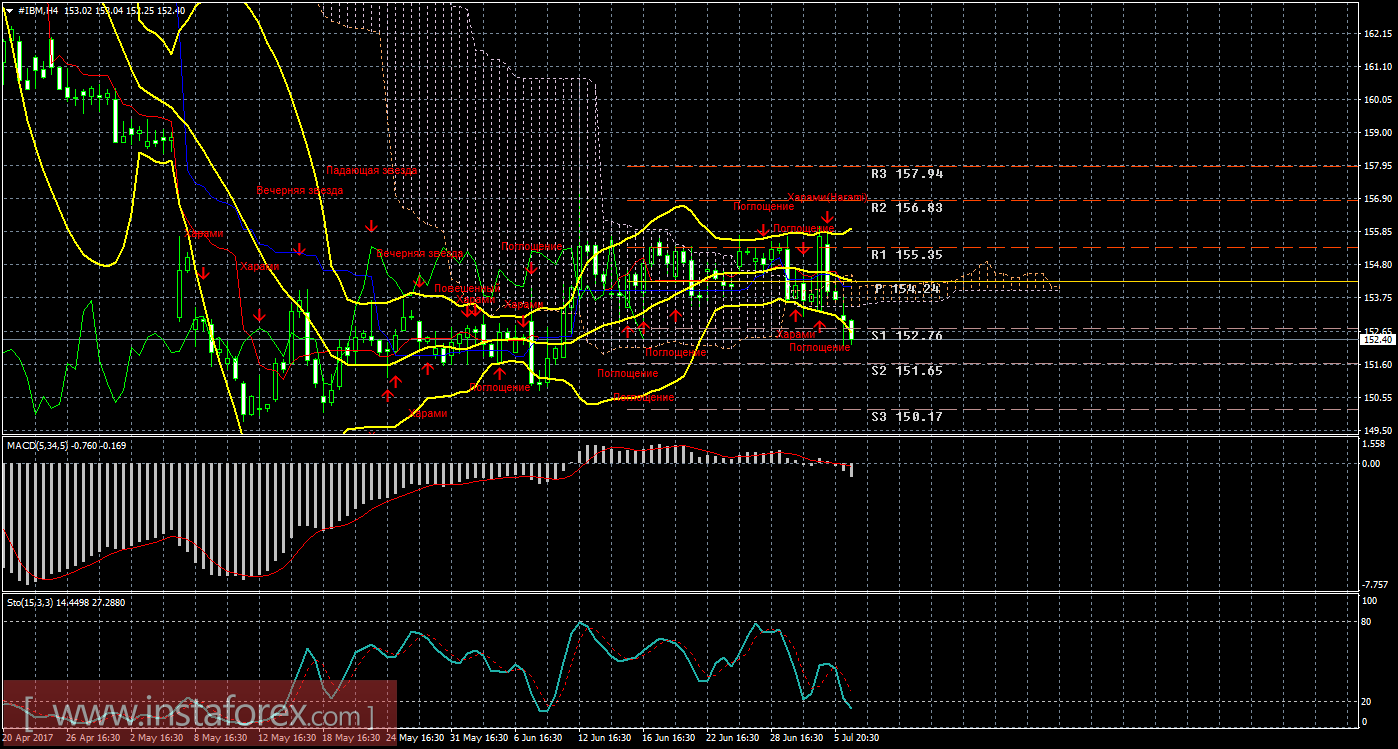
Task: Open the chart menu triangle beside #IBM,H4
Action: tap(9, 10)
